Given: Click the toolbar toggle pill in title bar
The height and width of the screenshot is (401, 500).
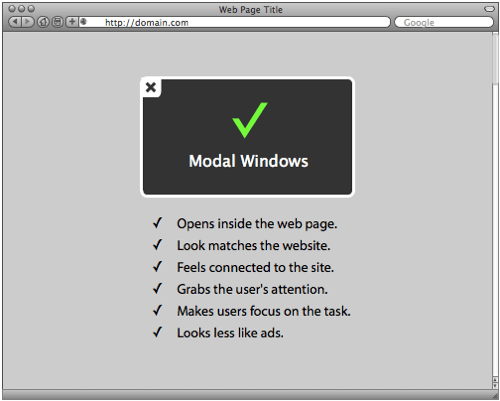Looking at the screenshot, I should pyautogui.click(x=489, y=9).
